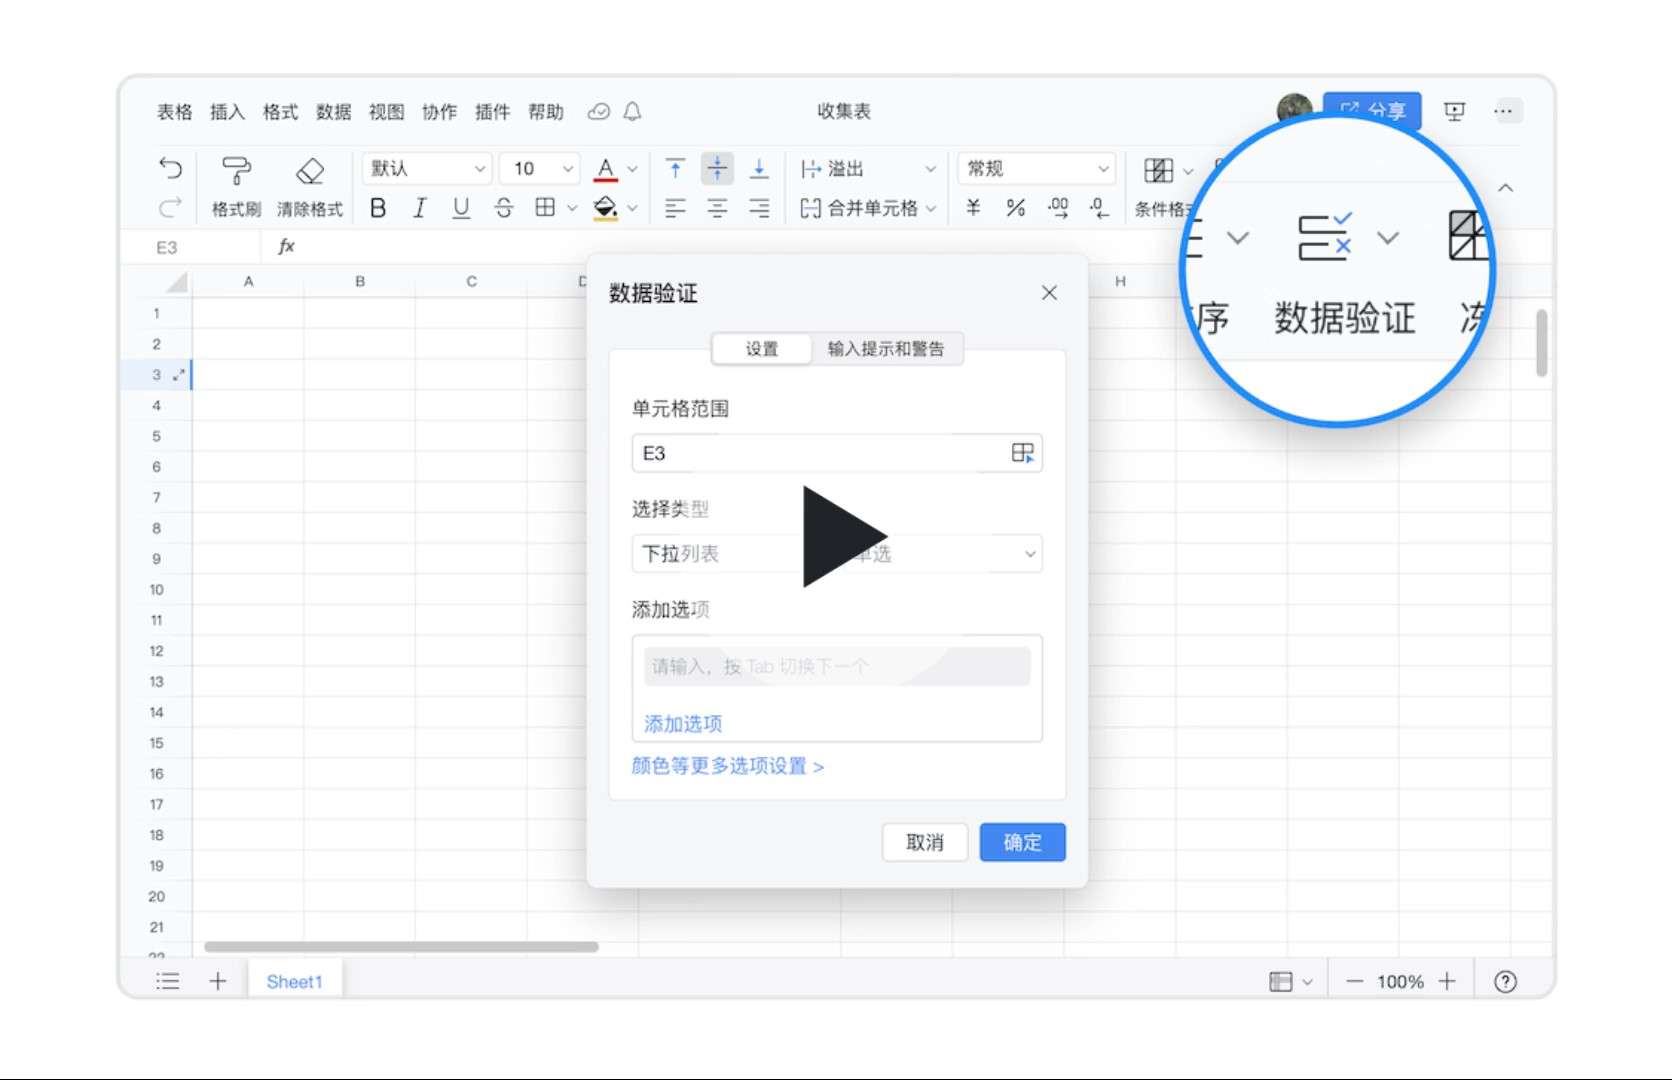The image size is (1672, 1080).
Task: Click the conditional formatting icon
Action: pyautogui.click(x=1159, y=170)
